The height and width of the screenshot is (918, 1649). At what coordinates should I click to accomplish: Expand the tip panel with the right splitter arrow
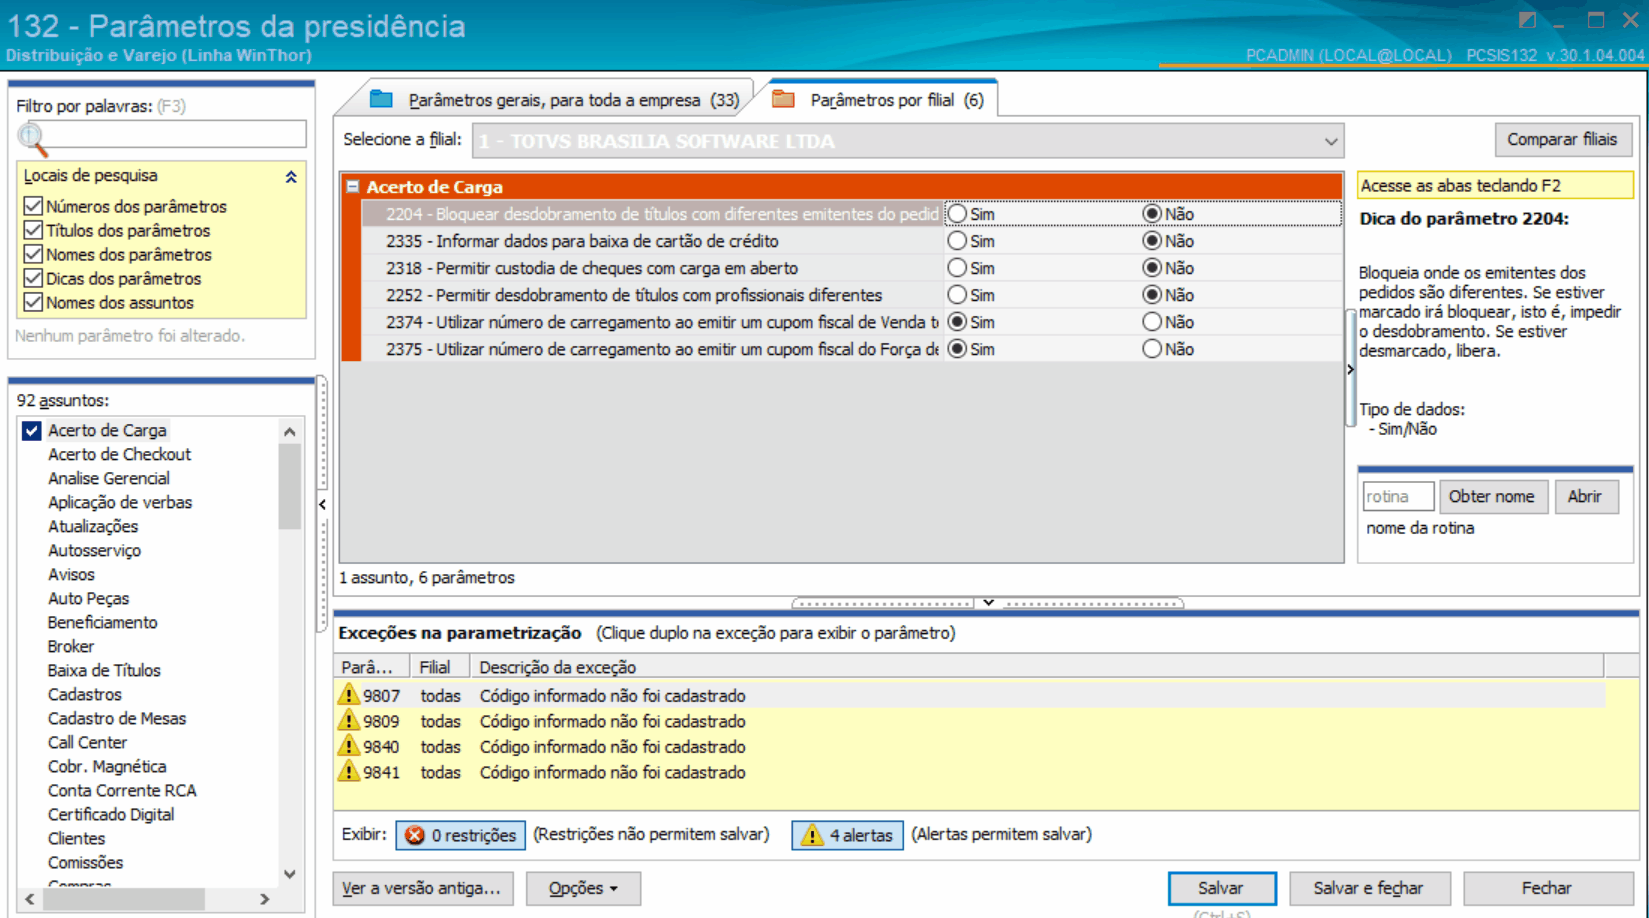coord(1350,369)
